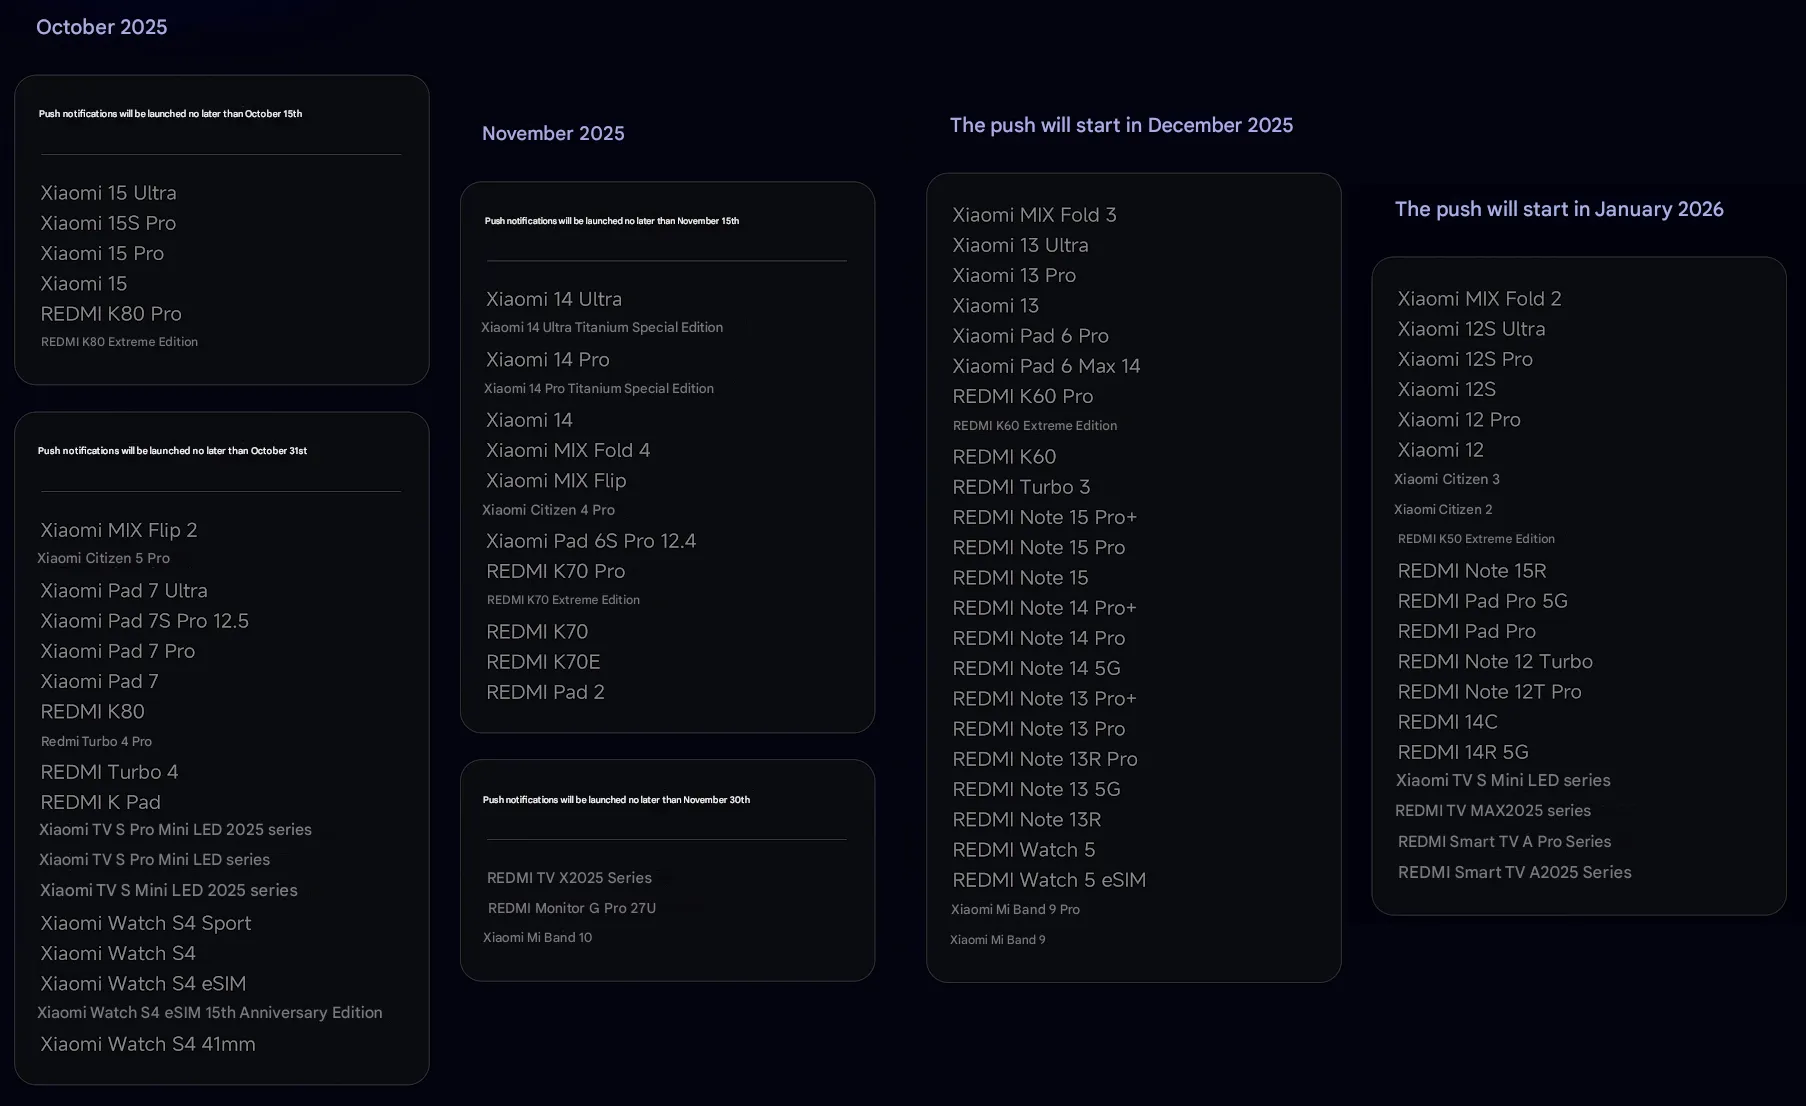The height and width of the screenshot is (1106, 1806).
Task: Select the REDMI Turbo 3 entry
Action: pyautogui.click(x=1022, y=487)
